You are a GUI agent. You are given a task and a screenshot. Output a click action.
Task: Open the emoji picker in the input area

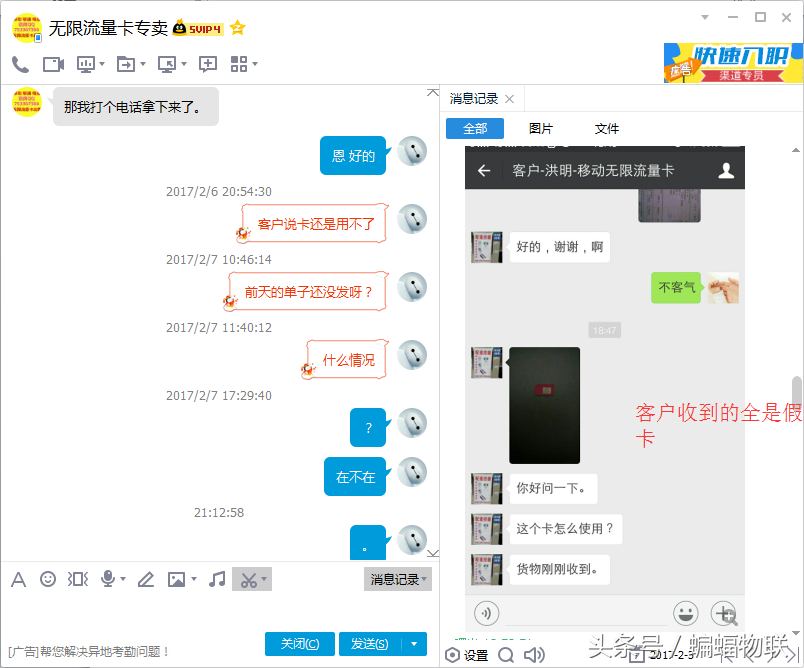(47, 579)
